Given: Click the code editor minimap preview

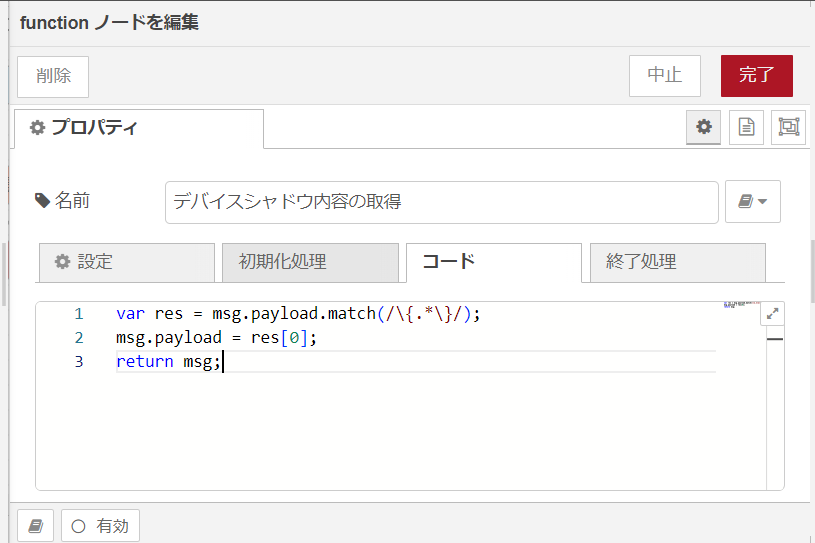Looking at the screenshot, I should coord(742,305).
